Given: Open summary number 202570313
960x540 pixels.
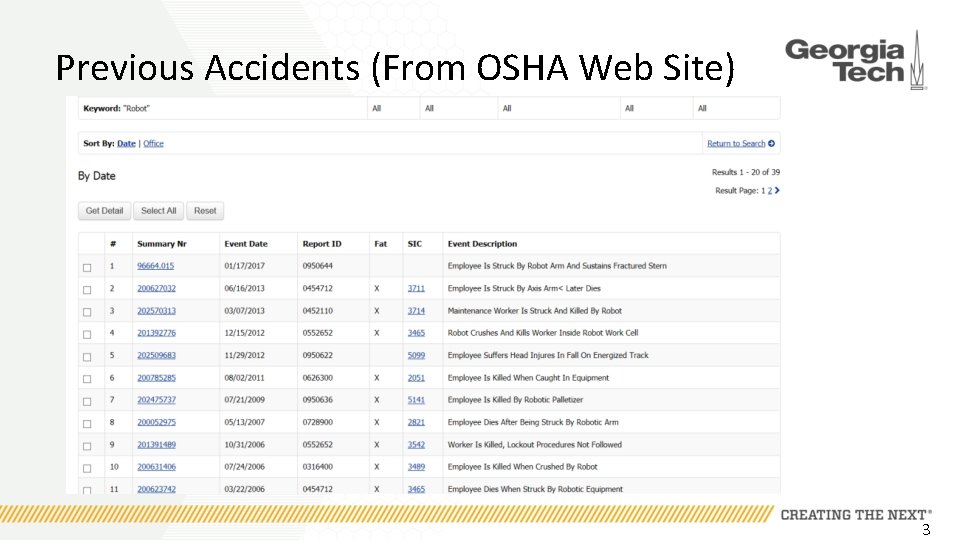Looking at the screenshot, I should click(156, 311).
